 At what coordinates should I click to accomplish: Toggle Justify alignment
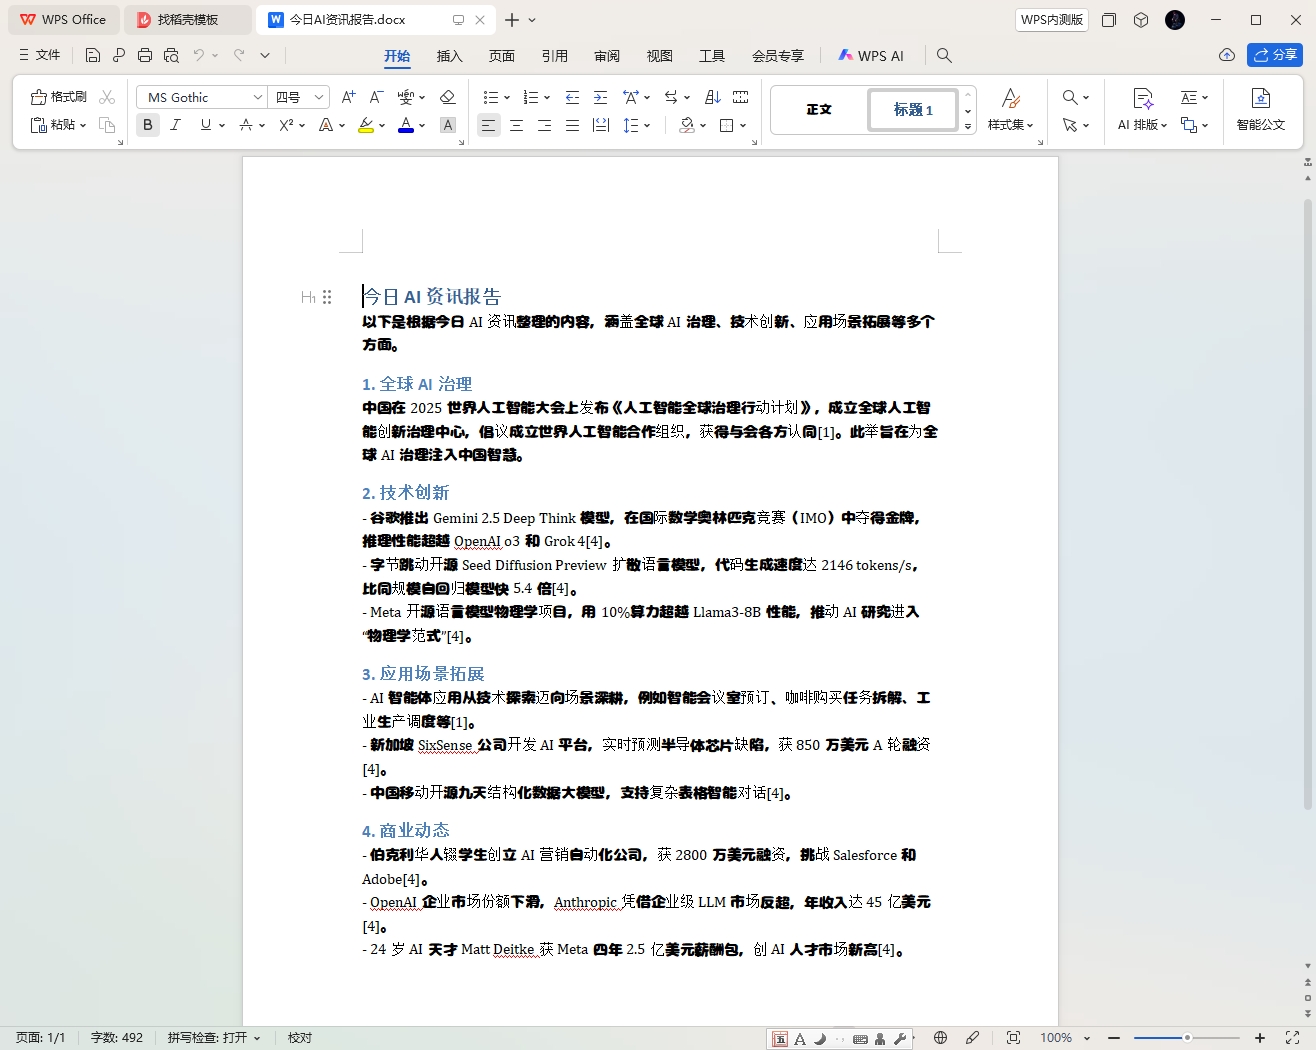pos(572,125)
